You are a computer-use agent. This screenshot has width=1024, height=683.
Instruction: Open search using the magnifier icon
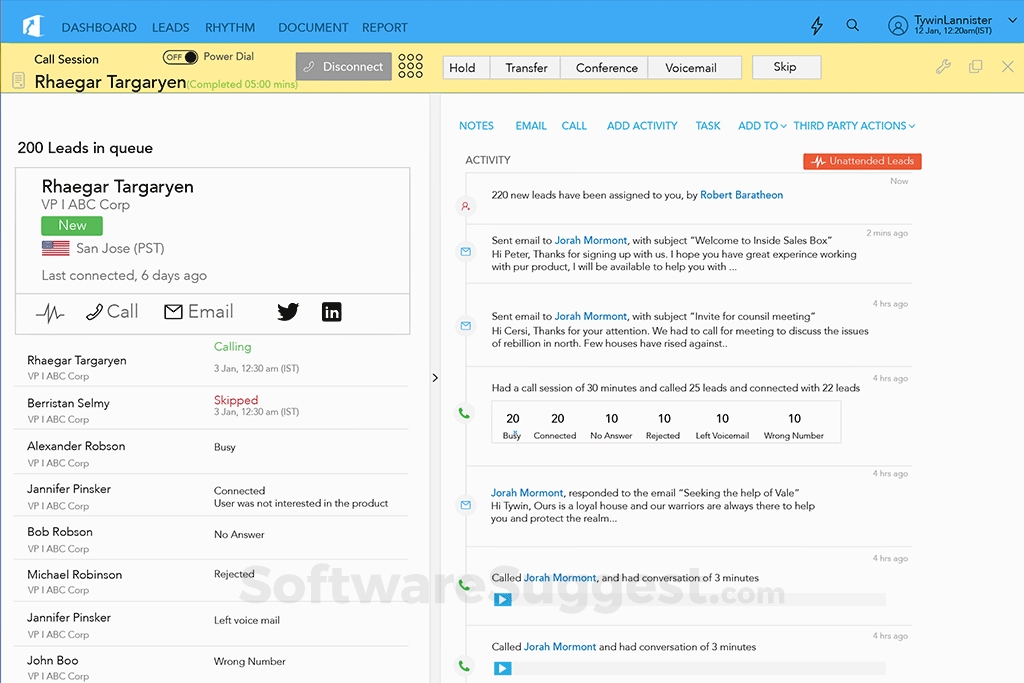point(853,25)
